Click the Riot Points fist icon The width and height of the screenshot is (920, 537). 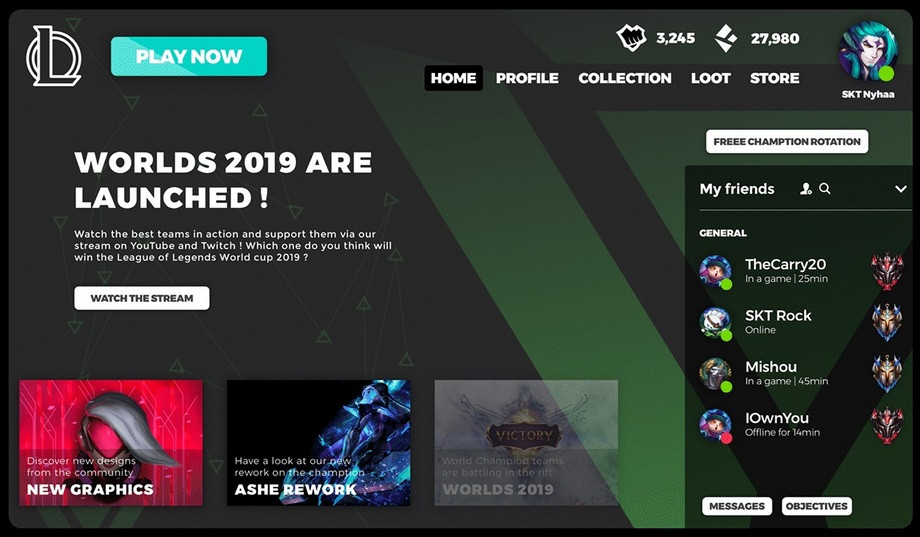[x=631, y=38]
